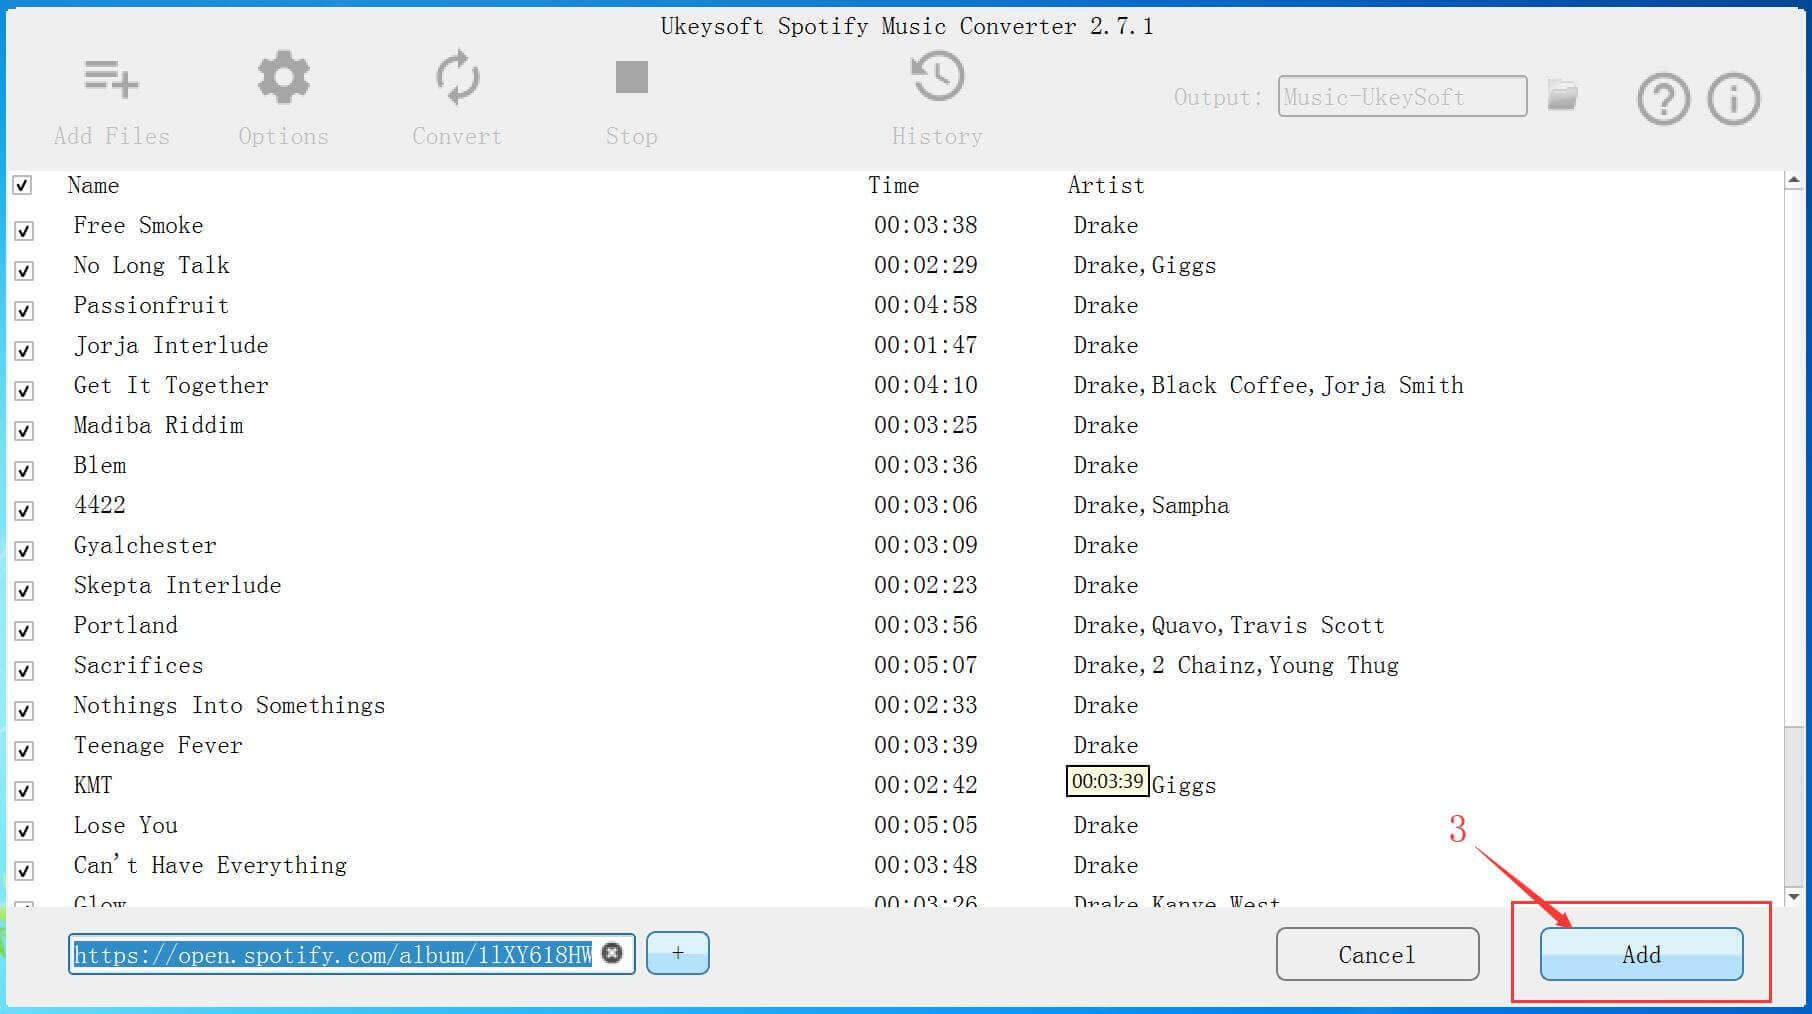Start conversion with the Convert icon
This screenshot has height=1014, width=1812.
pyautogui.click(x=457, y=78)
